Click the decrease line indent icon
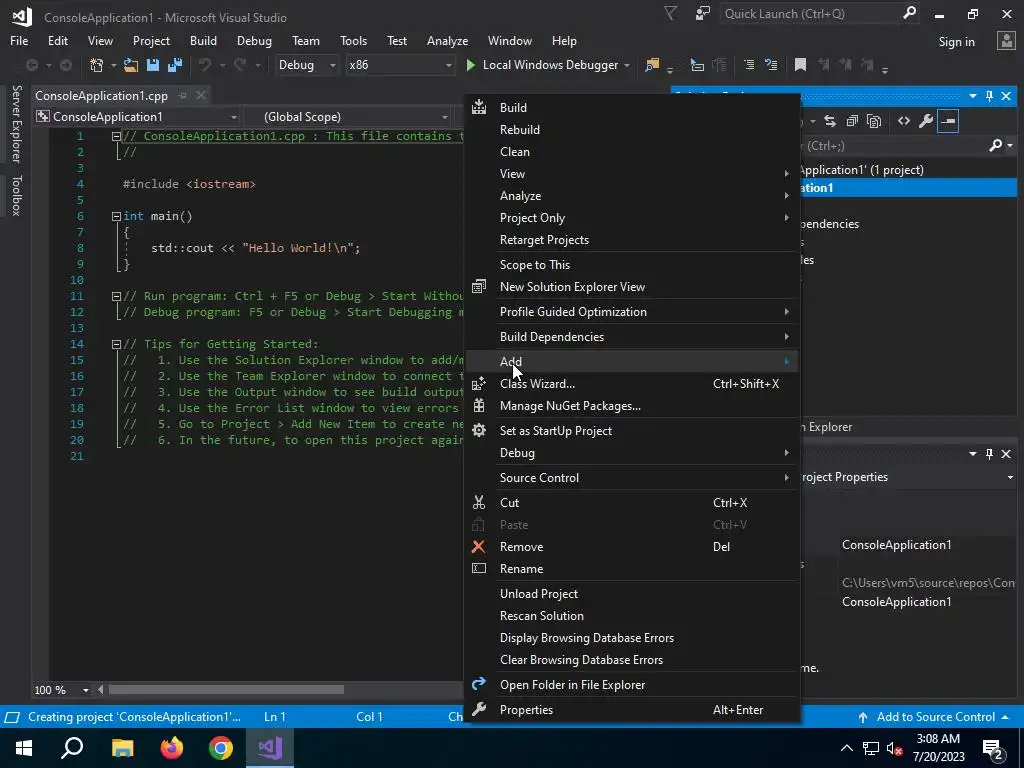The height and width of the screenshot is (768, 1024). (749, 65)
